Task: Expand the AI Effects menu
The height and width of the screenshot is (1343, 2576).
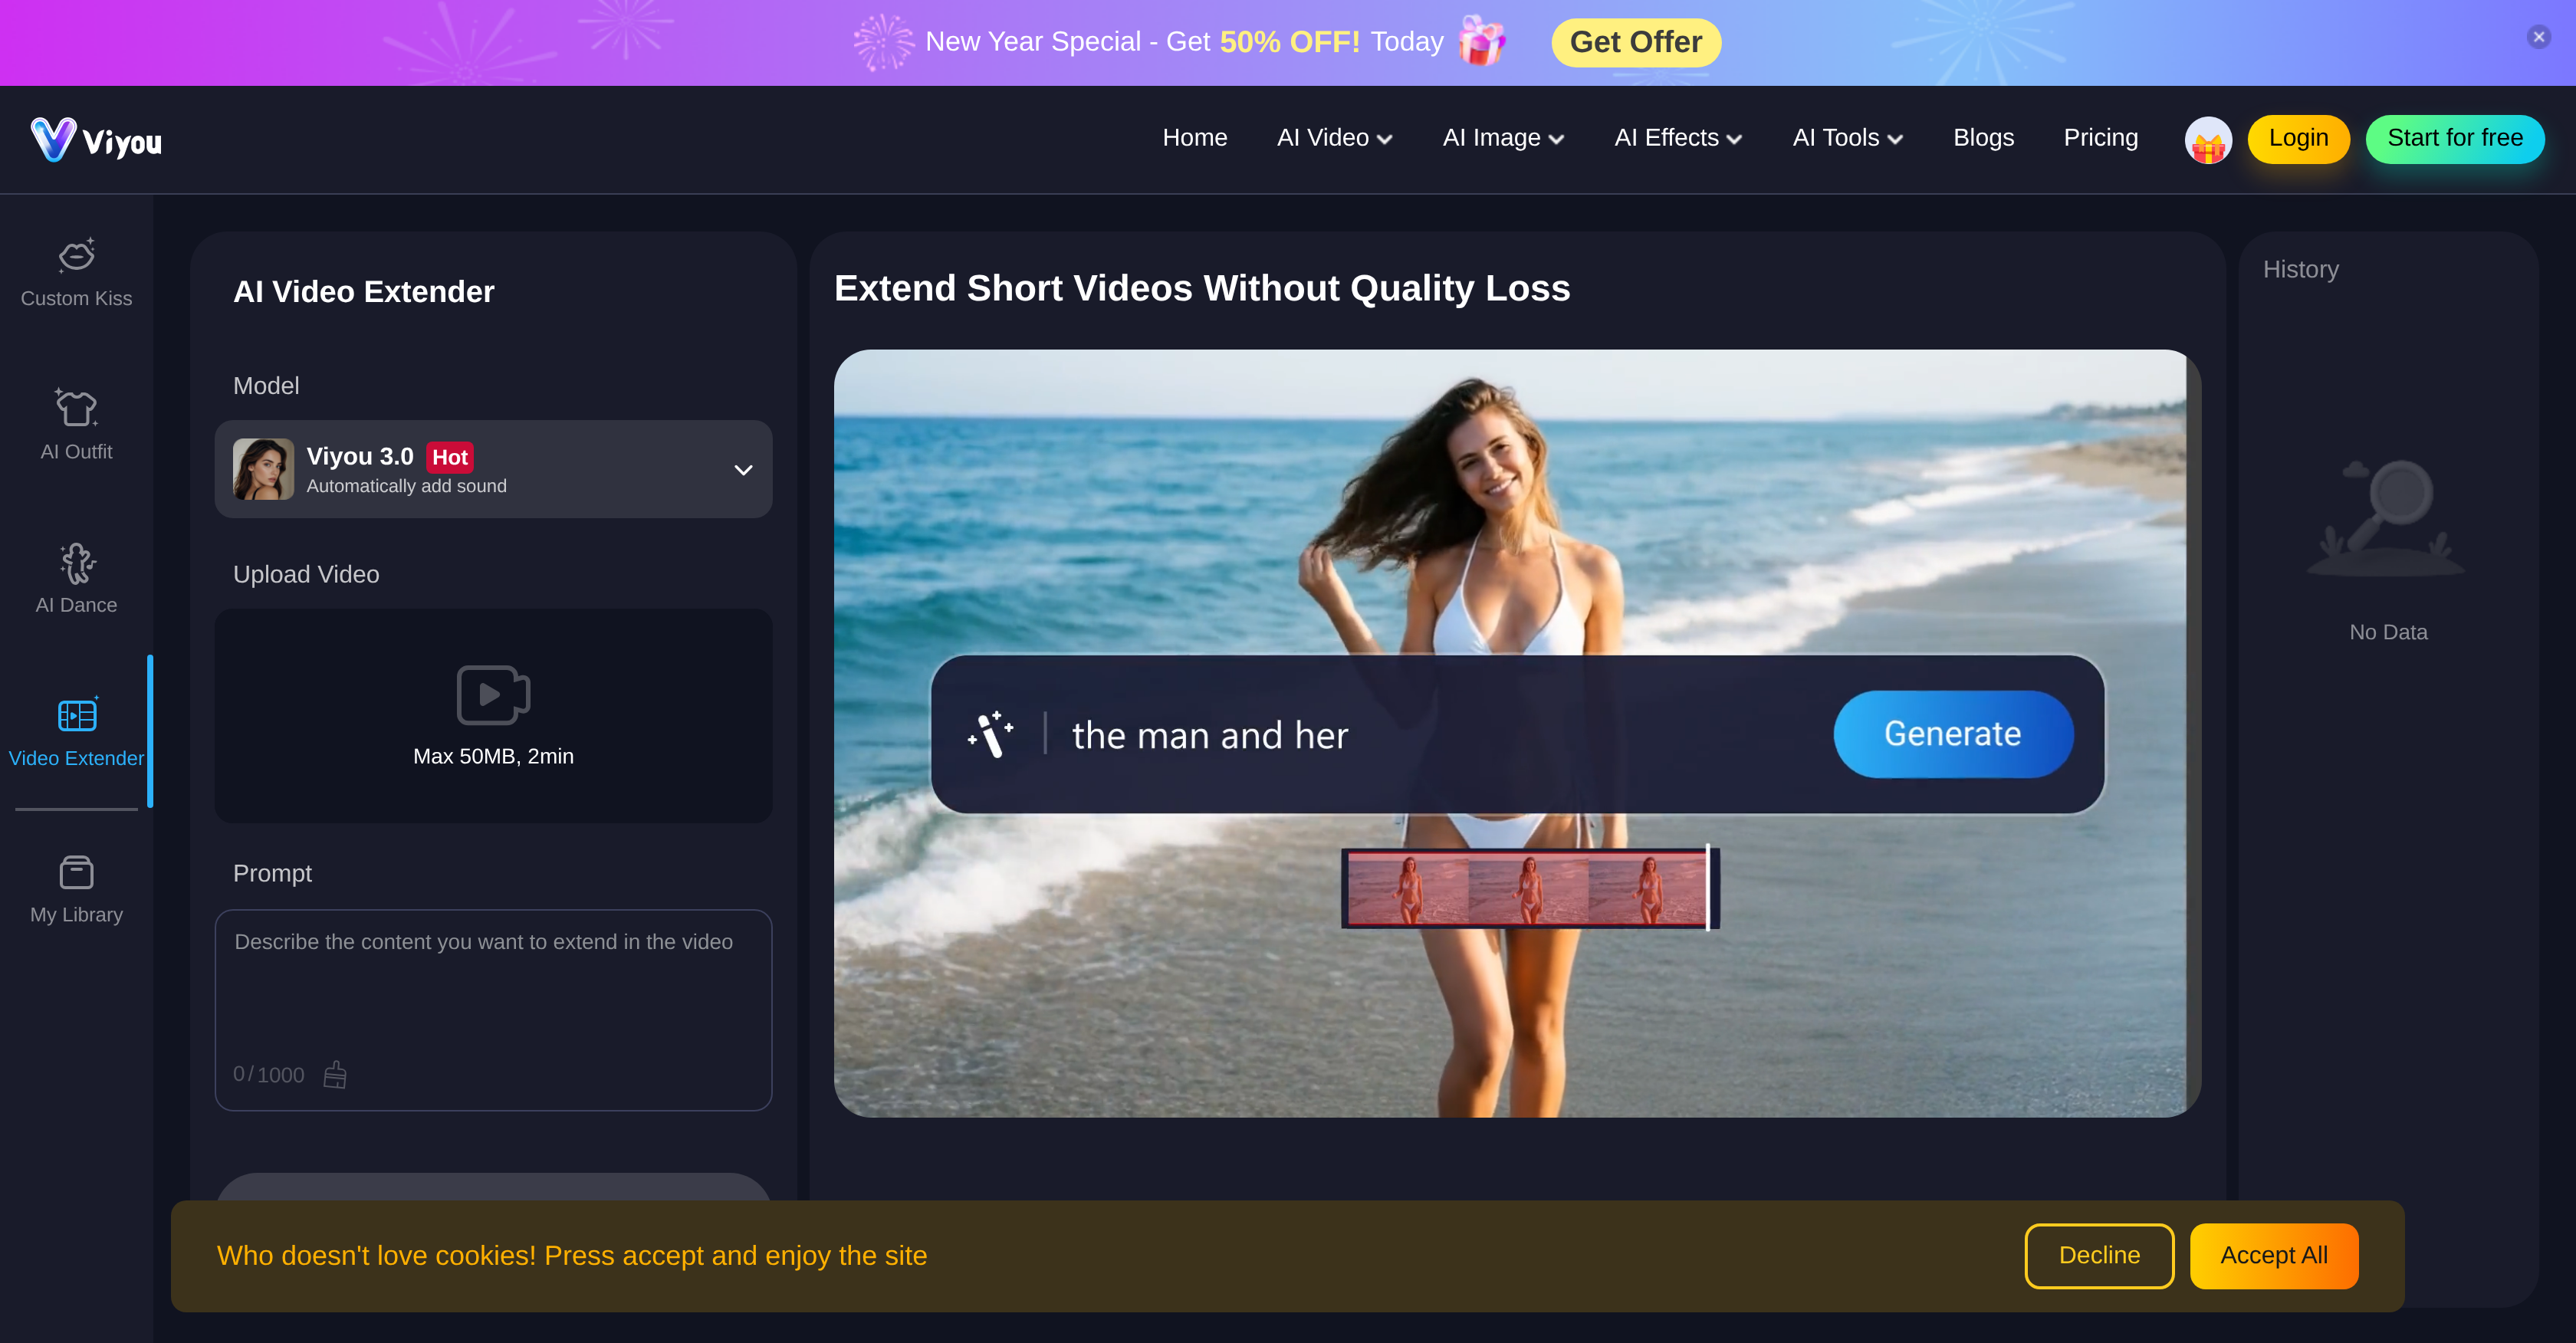Action: click(x=1676, y=138)
